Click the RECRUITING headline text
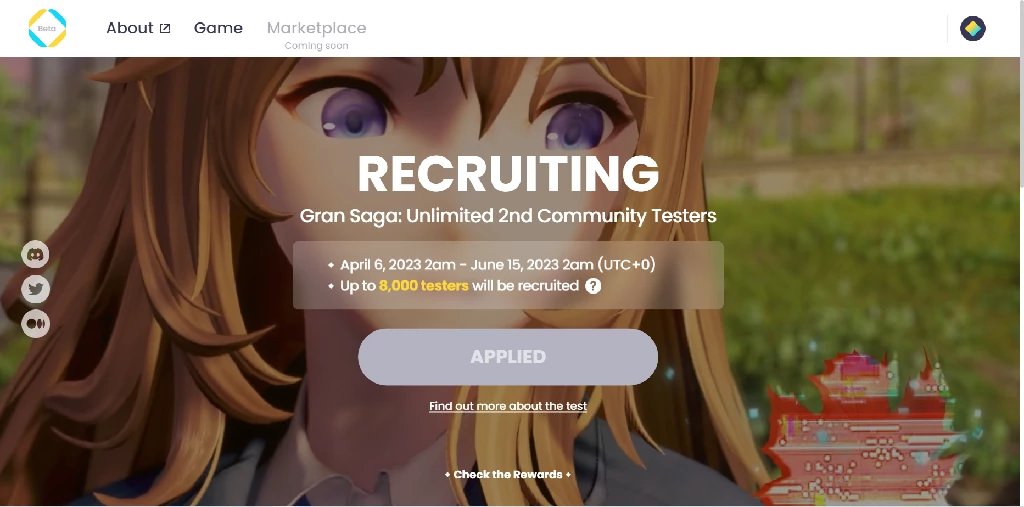This screenshot has width=1024, height=507. [508, 174]
